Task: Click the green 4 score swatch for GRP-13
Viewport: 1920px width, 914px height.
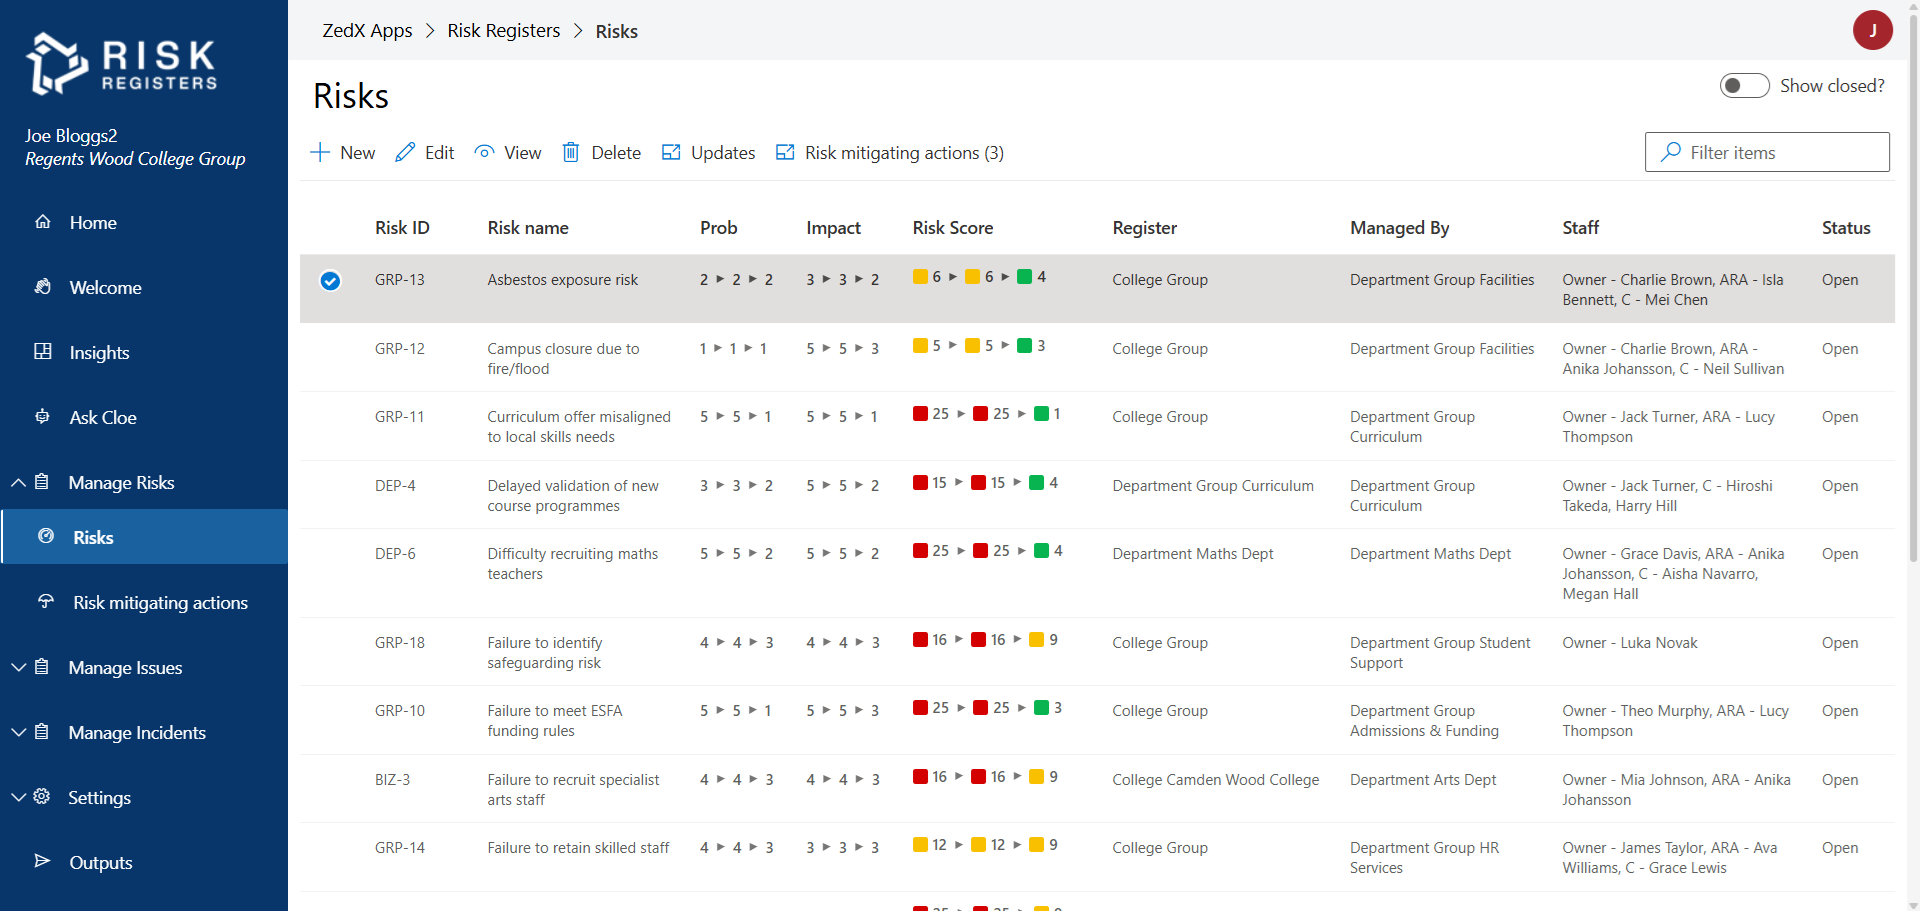Action: [1024, 277]
